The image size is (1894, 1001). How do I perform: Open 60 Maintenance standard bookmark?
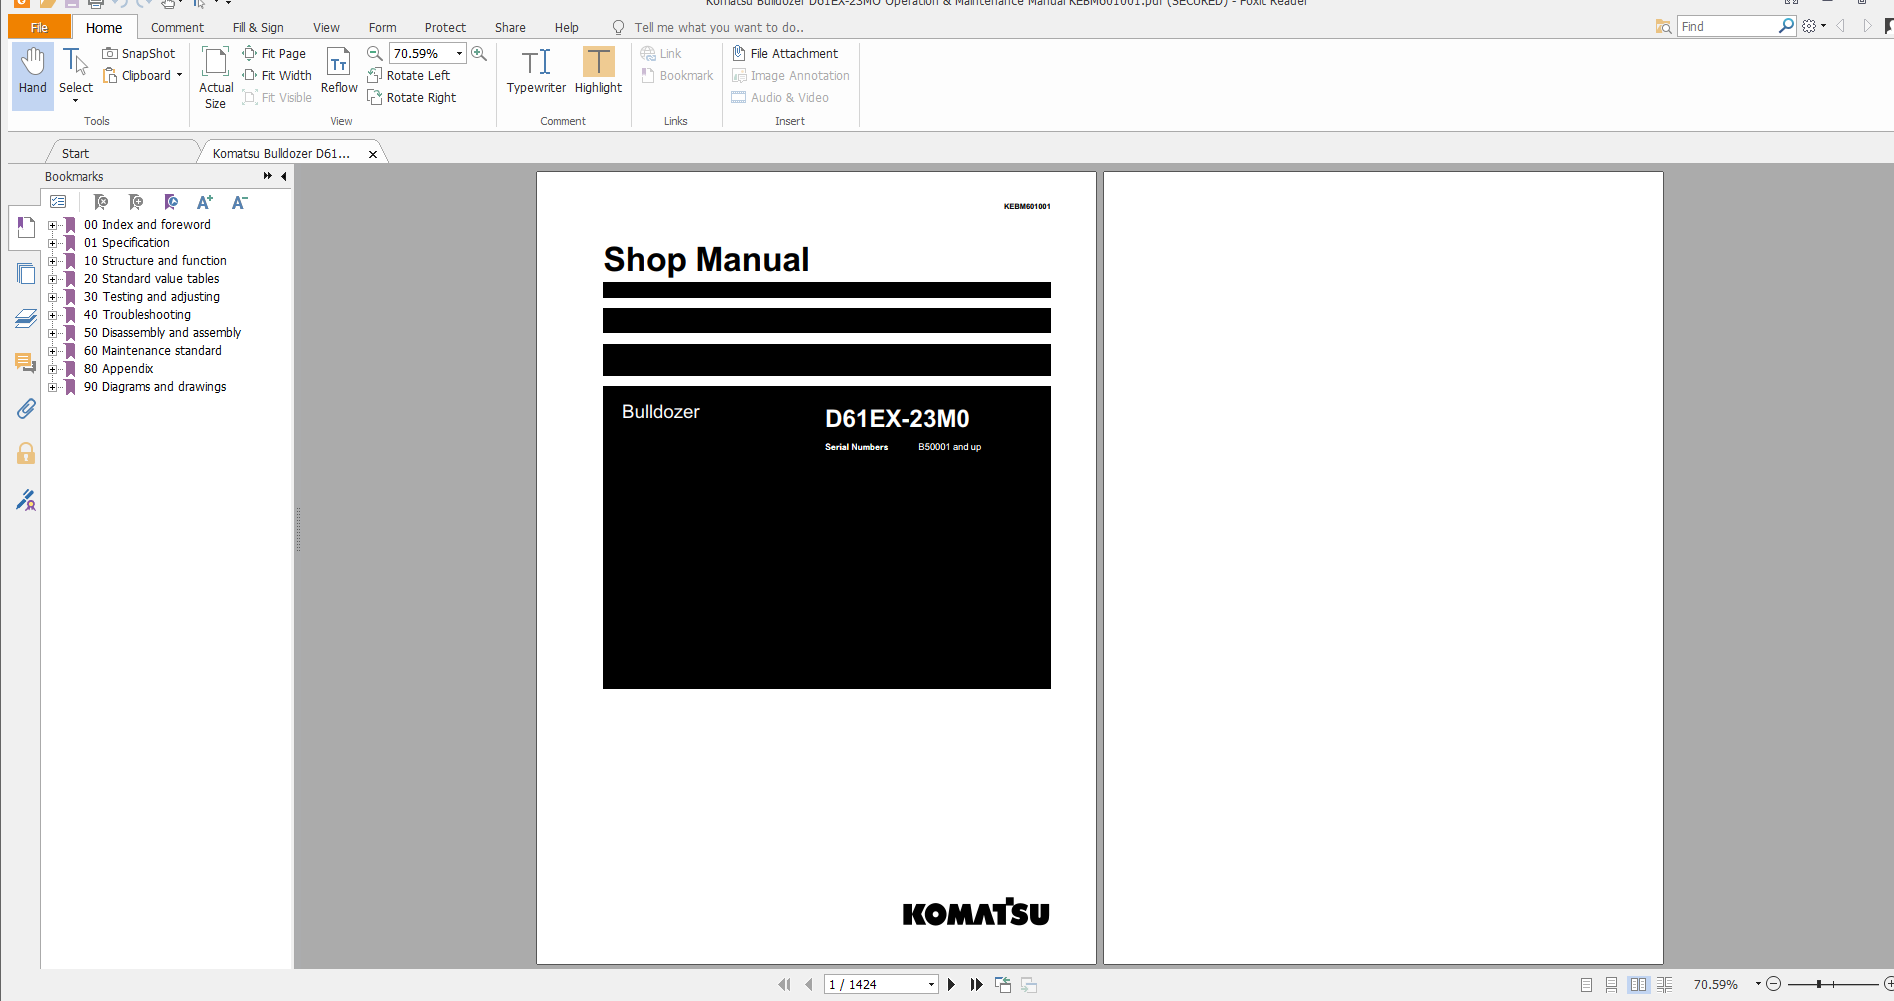point(153,351)
